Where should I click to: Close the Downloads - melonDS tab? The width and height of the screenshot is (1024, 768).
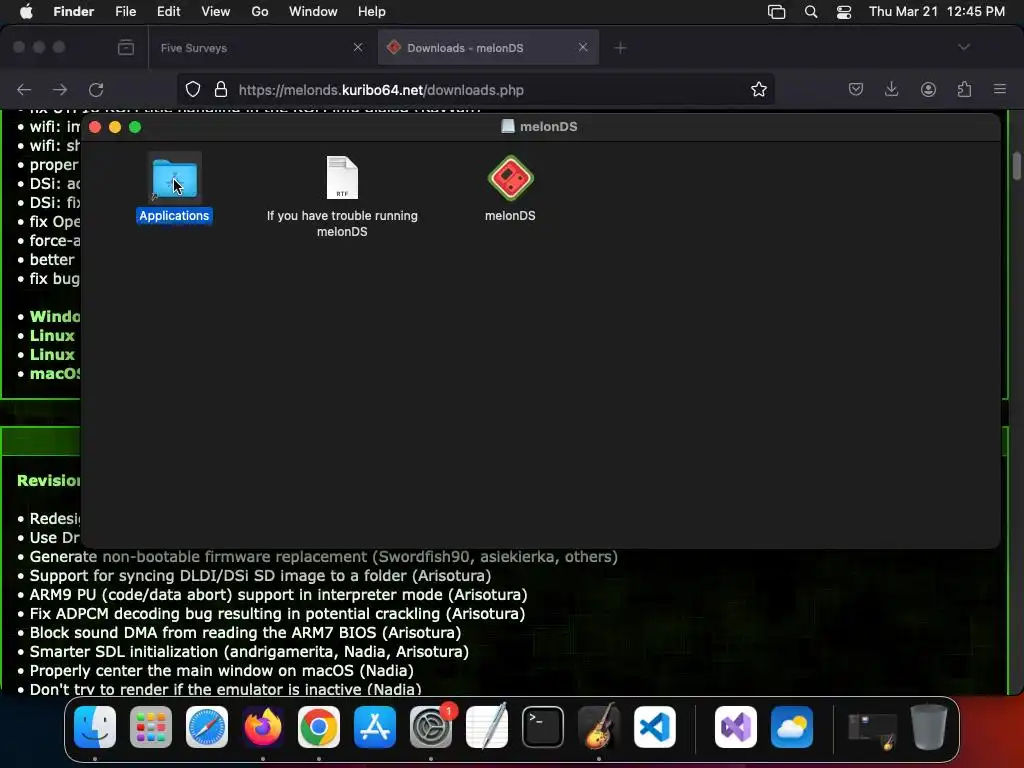coord(583,48)
